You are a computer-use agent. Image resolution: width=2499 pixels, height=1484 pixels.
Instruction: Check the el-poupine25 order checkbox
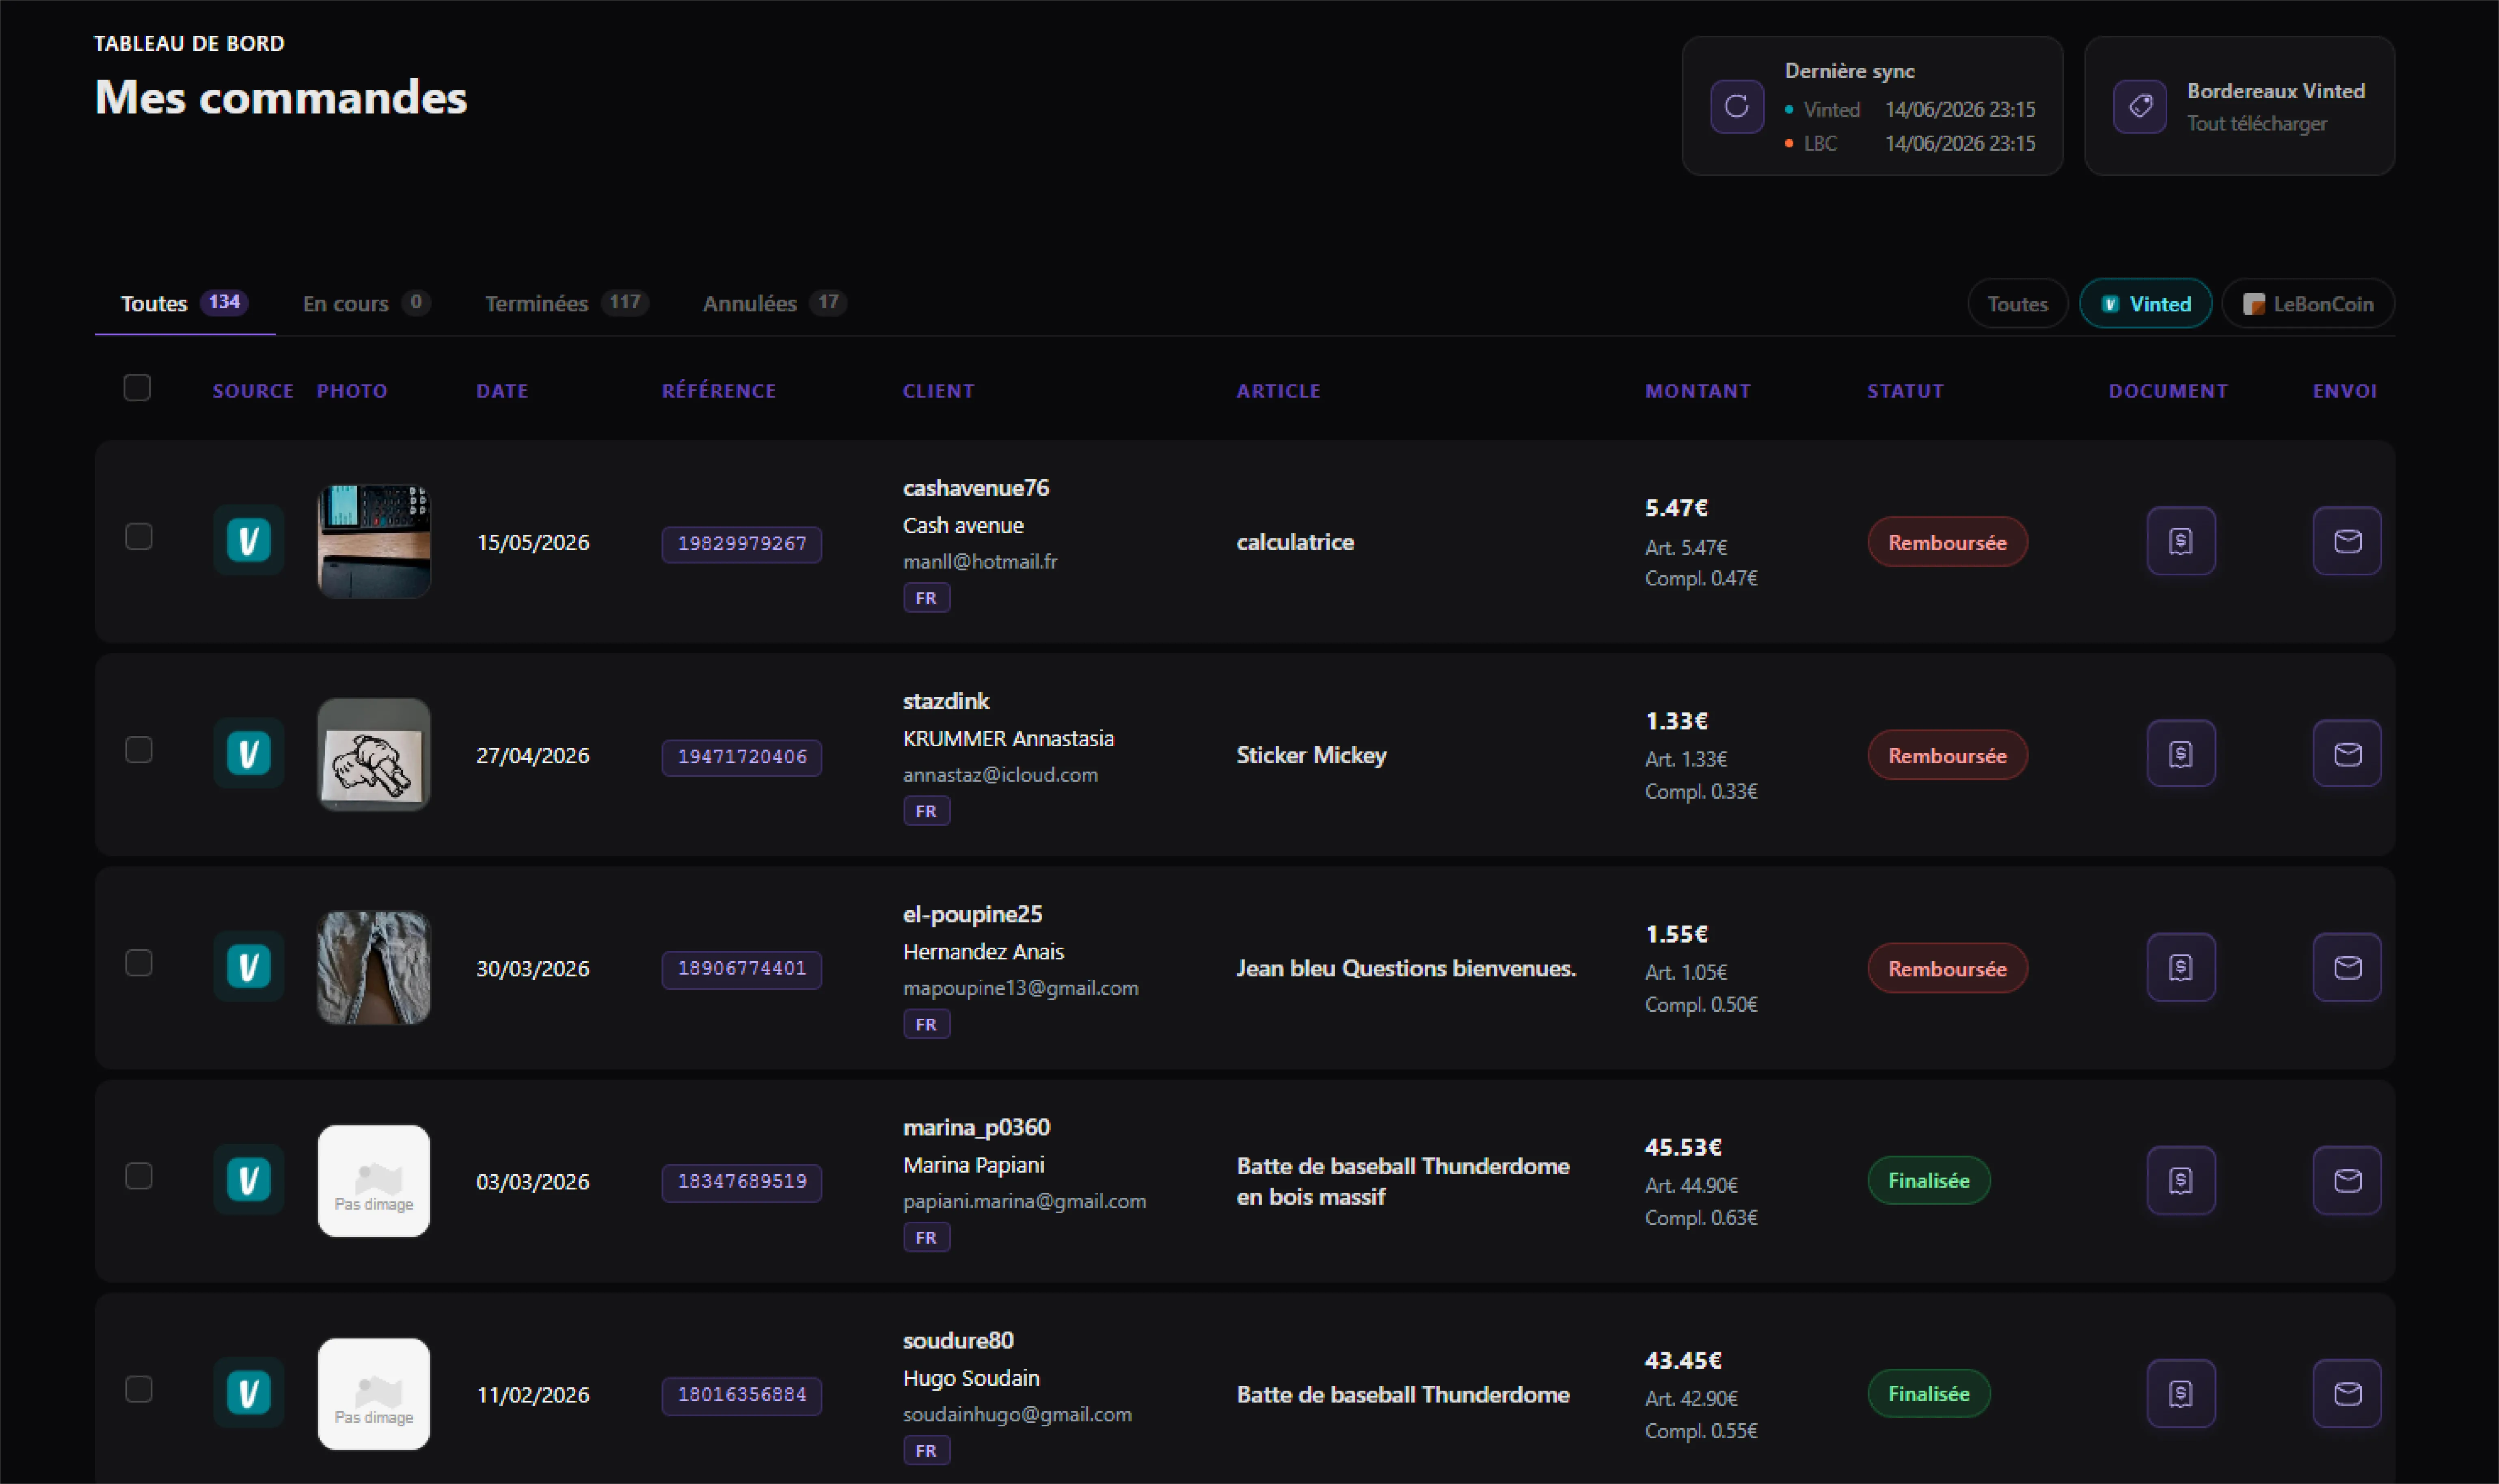pyautogui.click(x=139, y=963)
